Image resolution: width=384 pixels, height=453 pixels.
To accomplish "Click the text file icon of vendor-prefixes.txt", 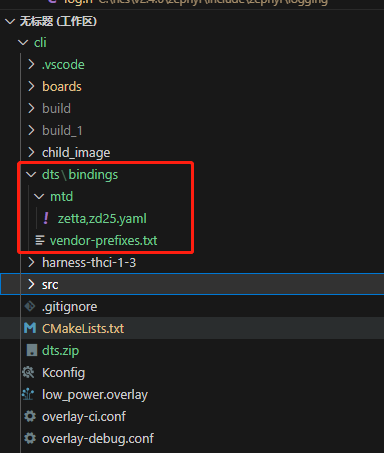I will (40, 240).
